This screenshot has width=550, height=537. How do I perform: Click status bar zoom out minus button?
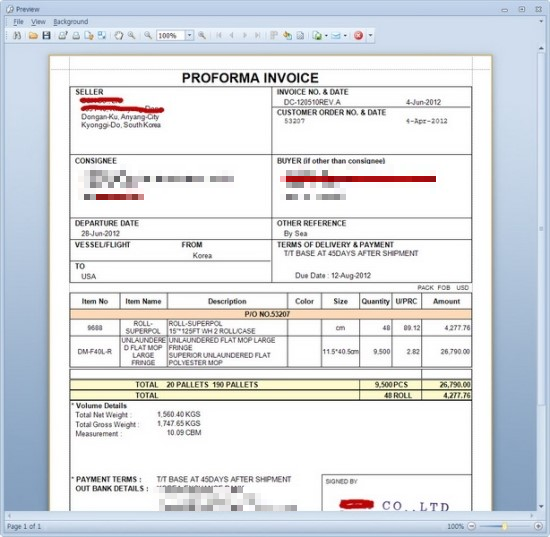click(x=472, y=526)
